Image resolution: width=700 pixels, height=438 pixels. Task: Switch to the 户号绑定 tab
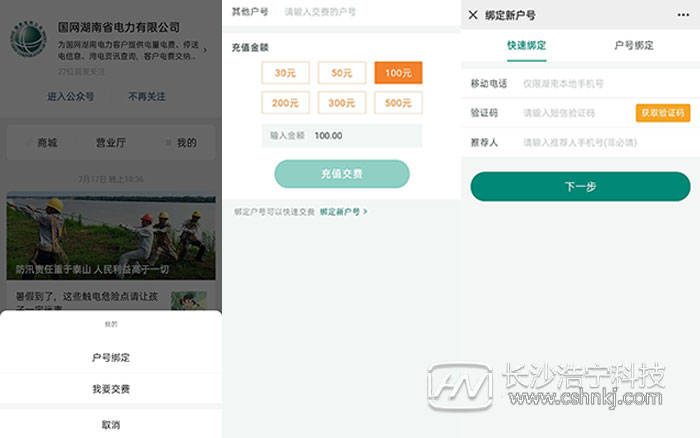click(633, 46)
